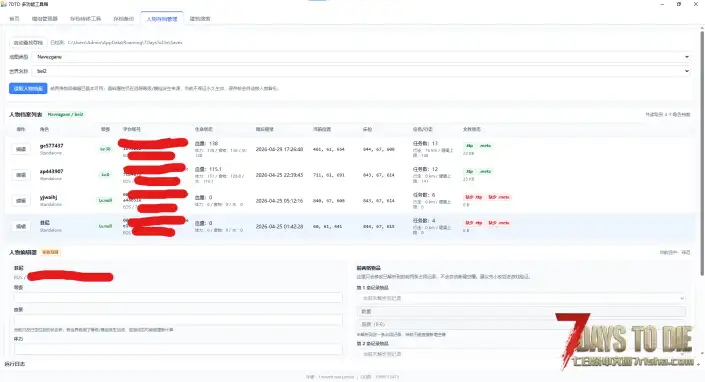
Task: Click 编辑 button for ap443907
Action: coord(21,175)
